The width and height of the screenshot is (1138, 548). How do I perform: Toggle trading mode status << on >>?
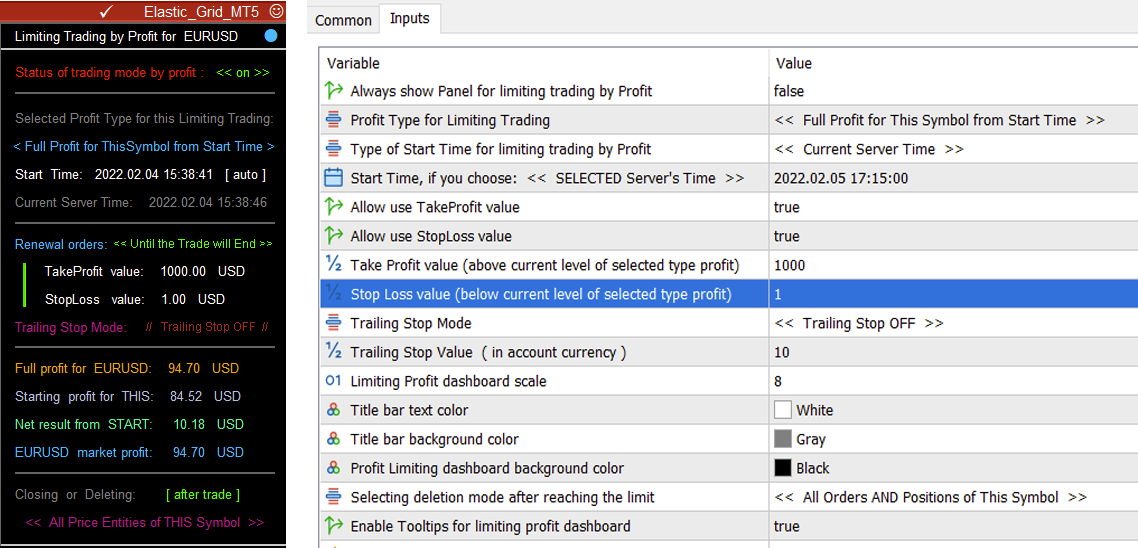pos(243,73)
